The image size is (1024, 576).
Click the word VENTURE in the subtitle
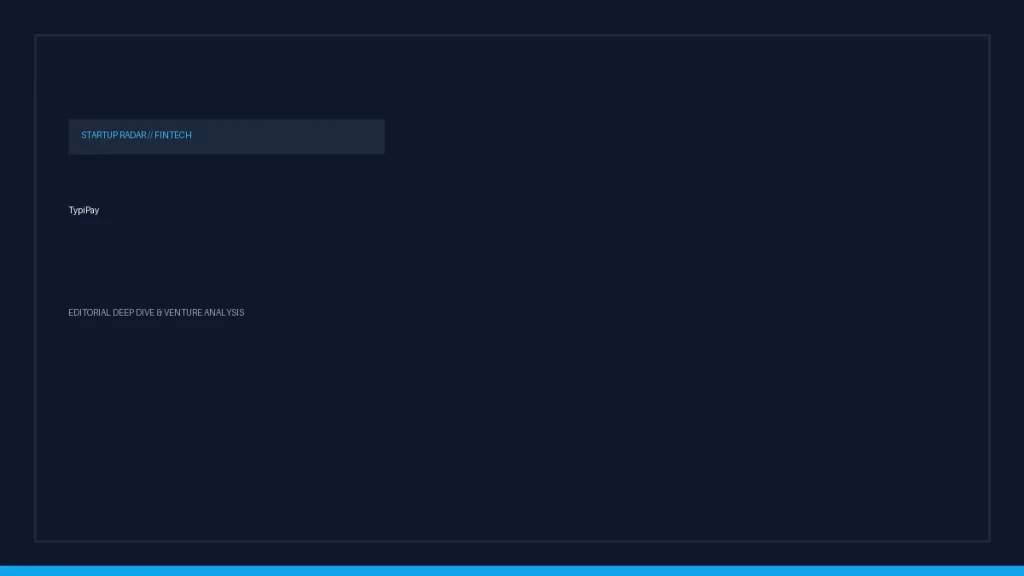click(x=183, y=313)
